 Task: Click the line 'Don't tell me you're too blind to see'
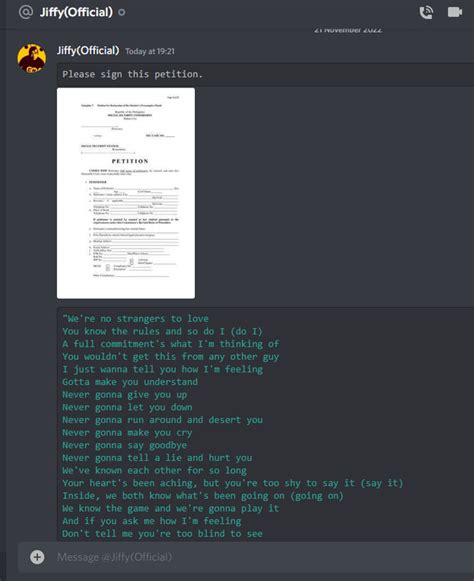[x=162, y=534]
